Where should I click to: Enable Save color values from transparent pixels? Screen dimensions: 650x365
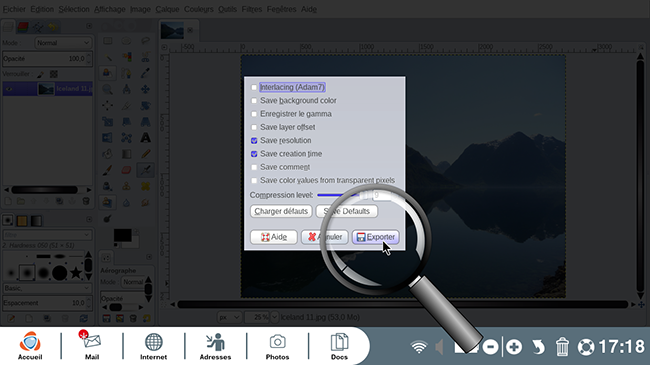click(254, 180)
